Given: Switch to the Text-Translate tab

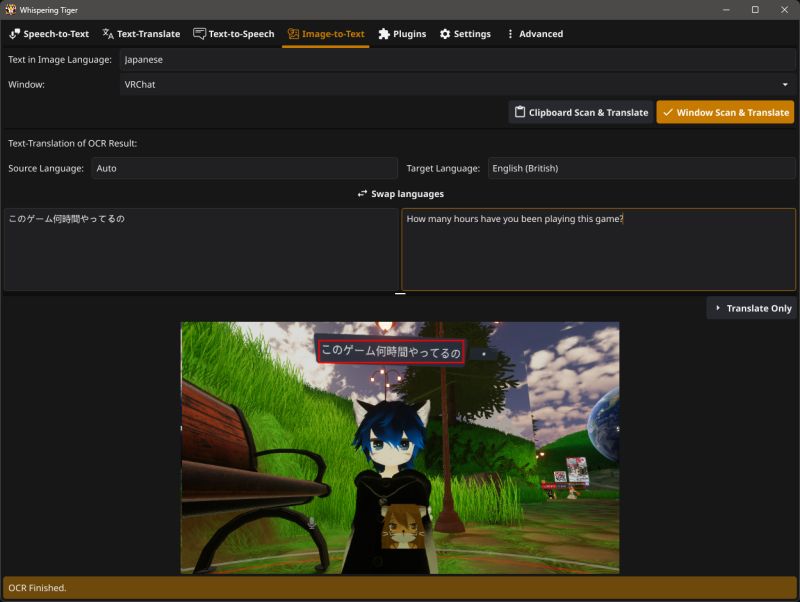Looking at the screenshot, I should [x=141, y=34].
